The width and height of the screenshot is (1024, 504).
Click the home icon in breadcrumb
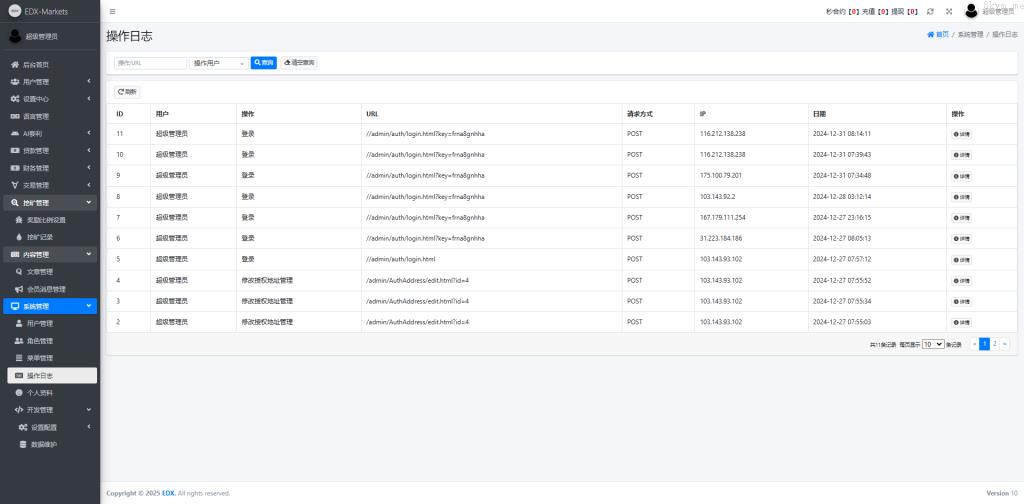coord(931,34)
